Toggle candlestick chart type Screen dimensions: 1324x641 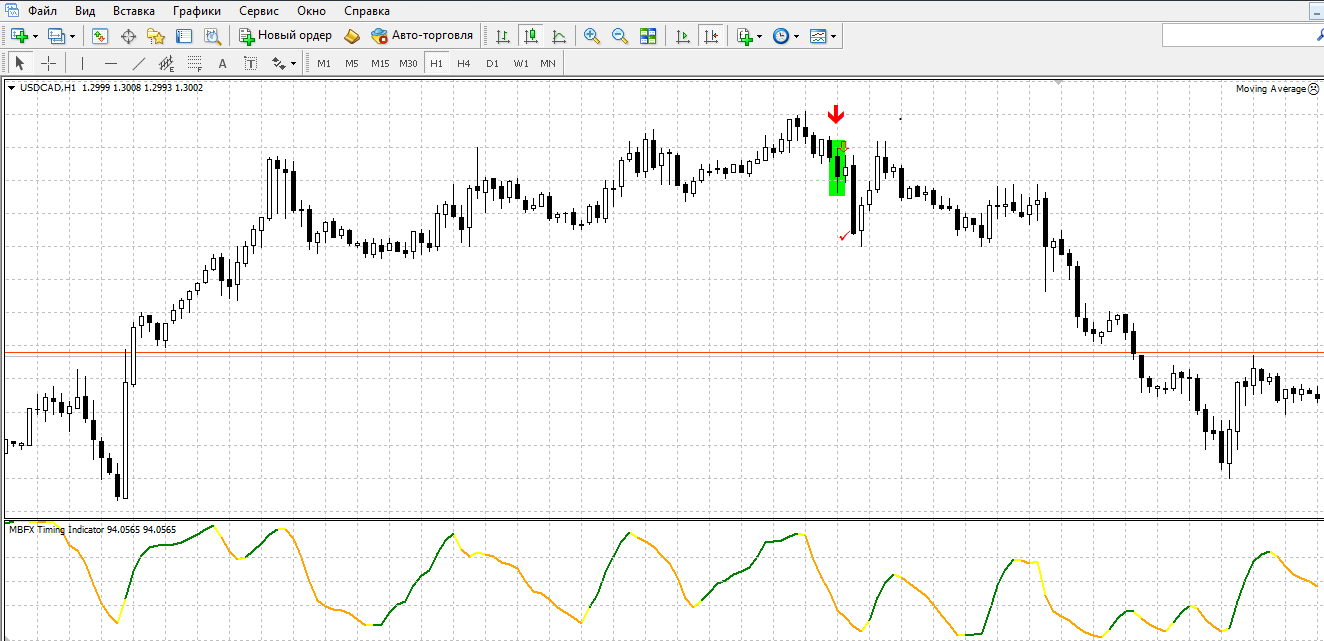pos(531,36)
